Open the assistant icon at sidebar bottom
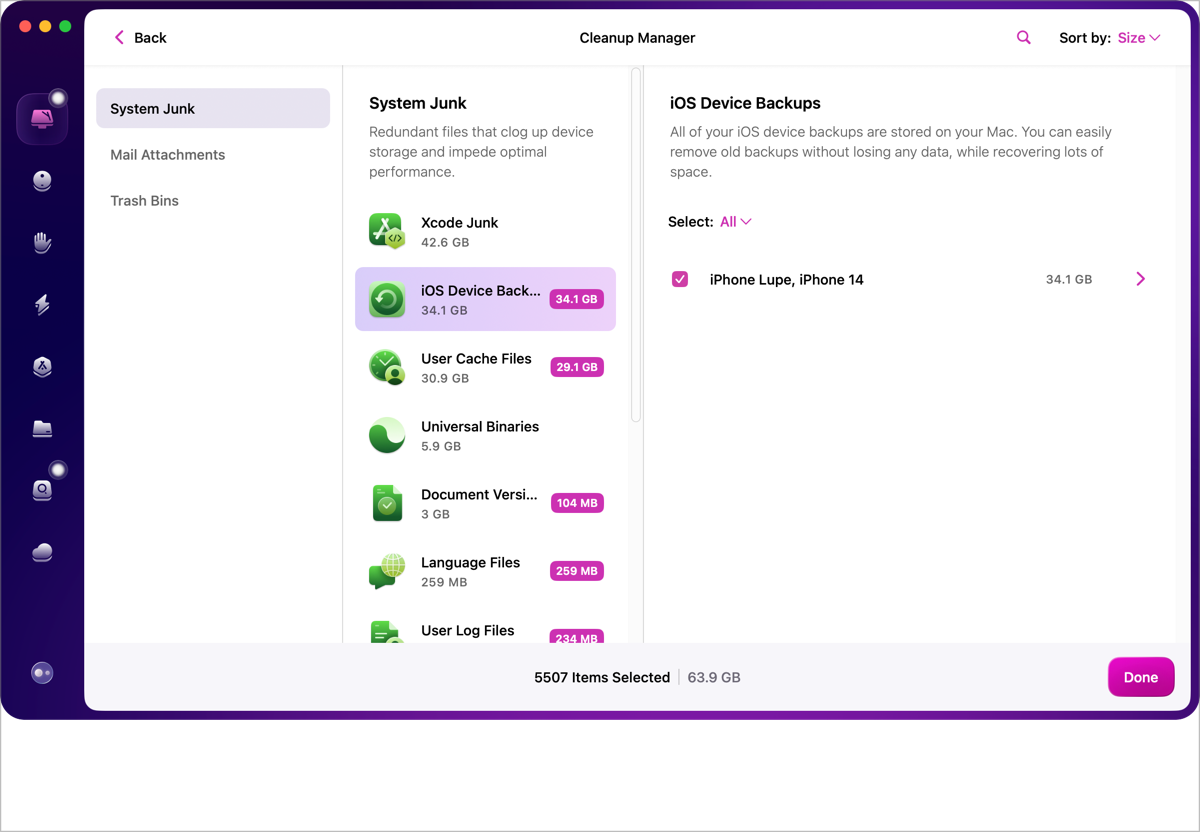 42,674
